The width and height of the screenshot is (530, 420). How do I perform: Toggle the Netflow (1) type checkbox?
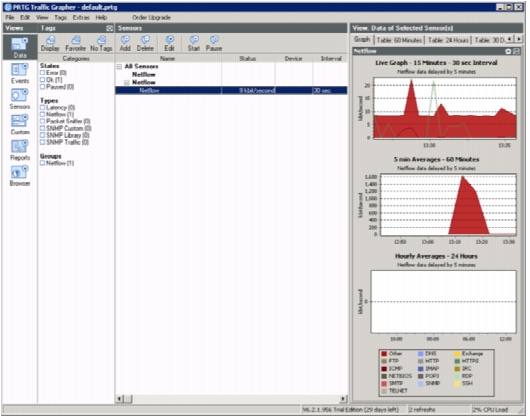tap(43, 114)
